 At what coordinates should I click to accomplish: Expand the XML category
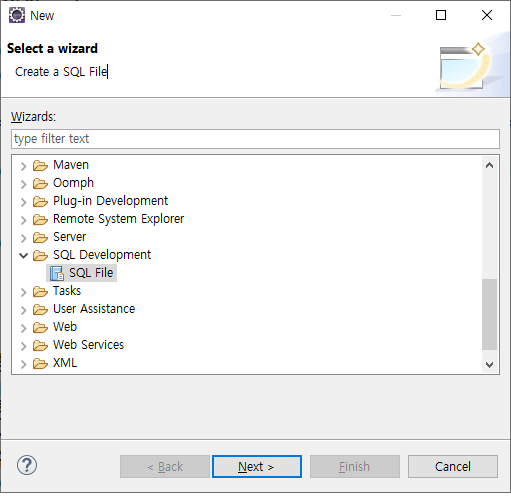click(x=23, y=364)
